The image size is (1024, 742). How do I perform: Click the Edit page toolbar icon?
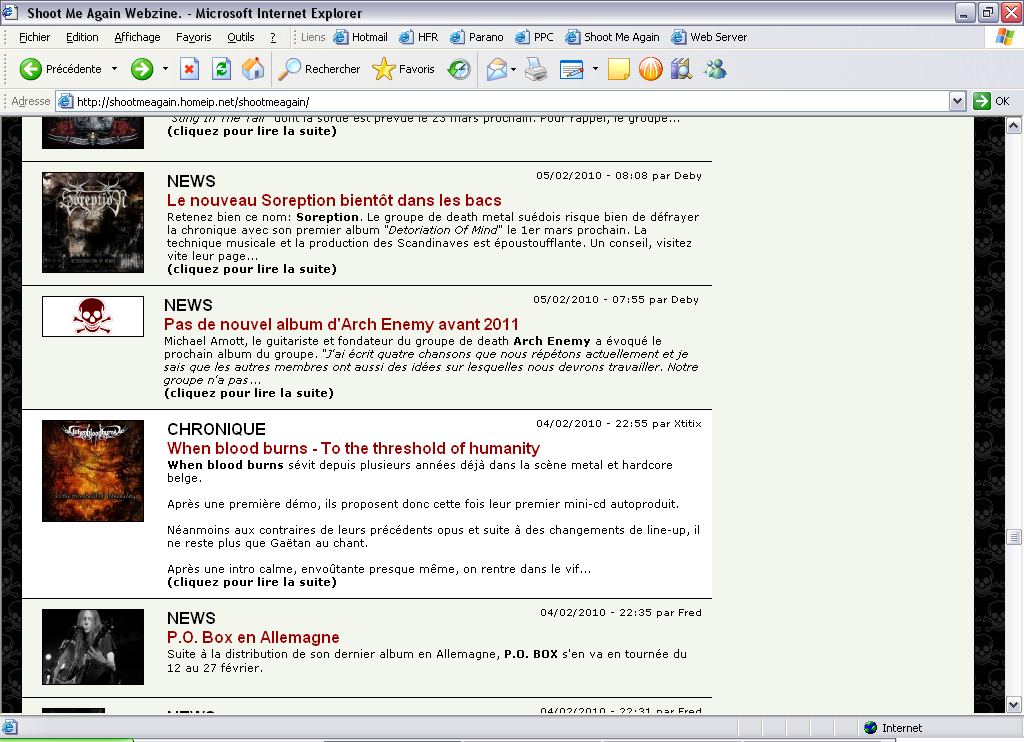571,69
